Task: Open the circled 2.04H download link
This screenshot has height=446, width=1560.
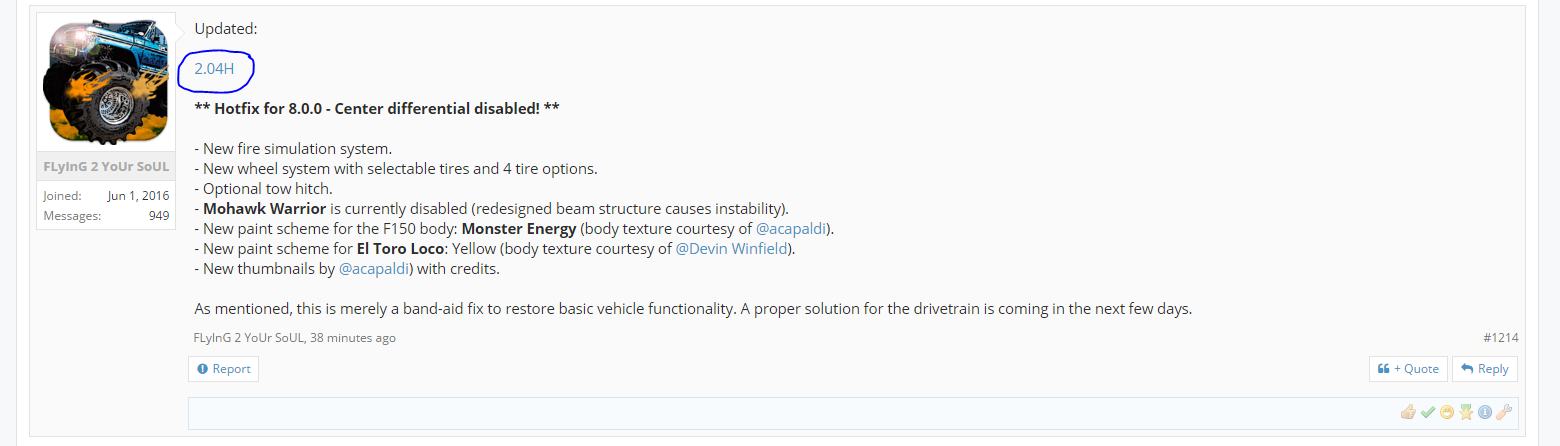Action: click(x=214, y=69)
